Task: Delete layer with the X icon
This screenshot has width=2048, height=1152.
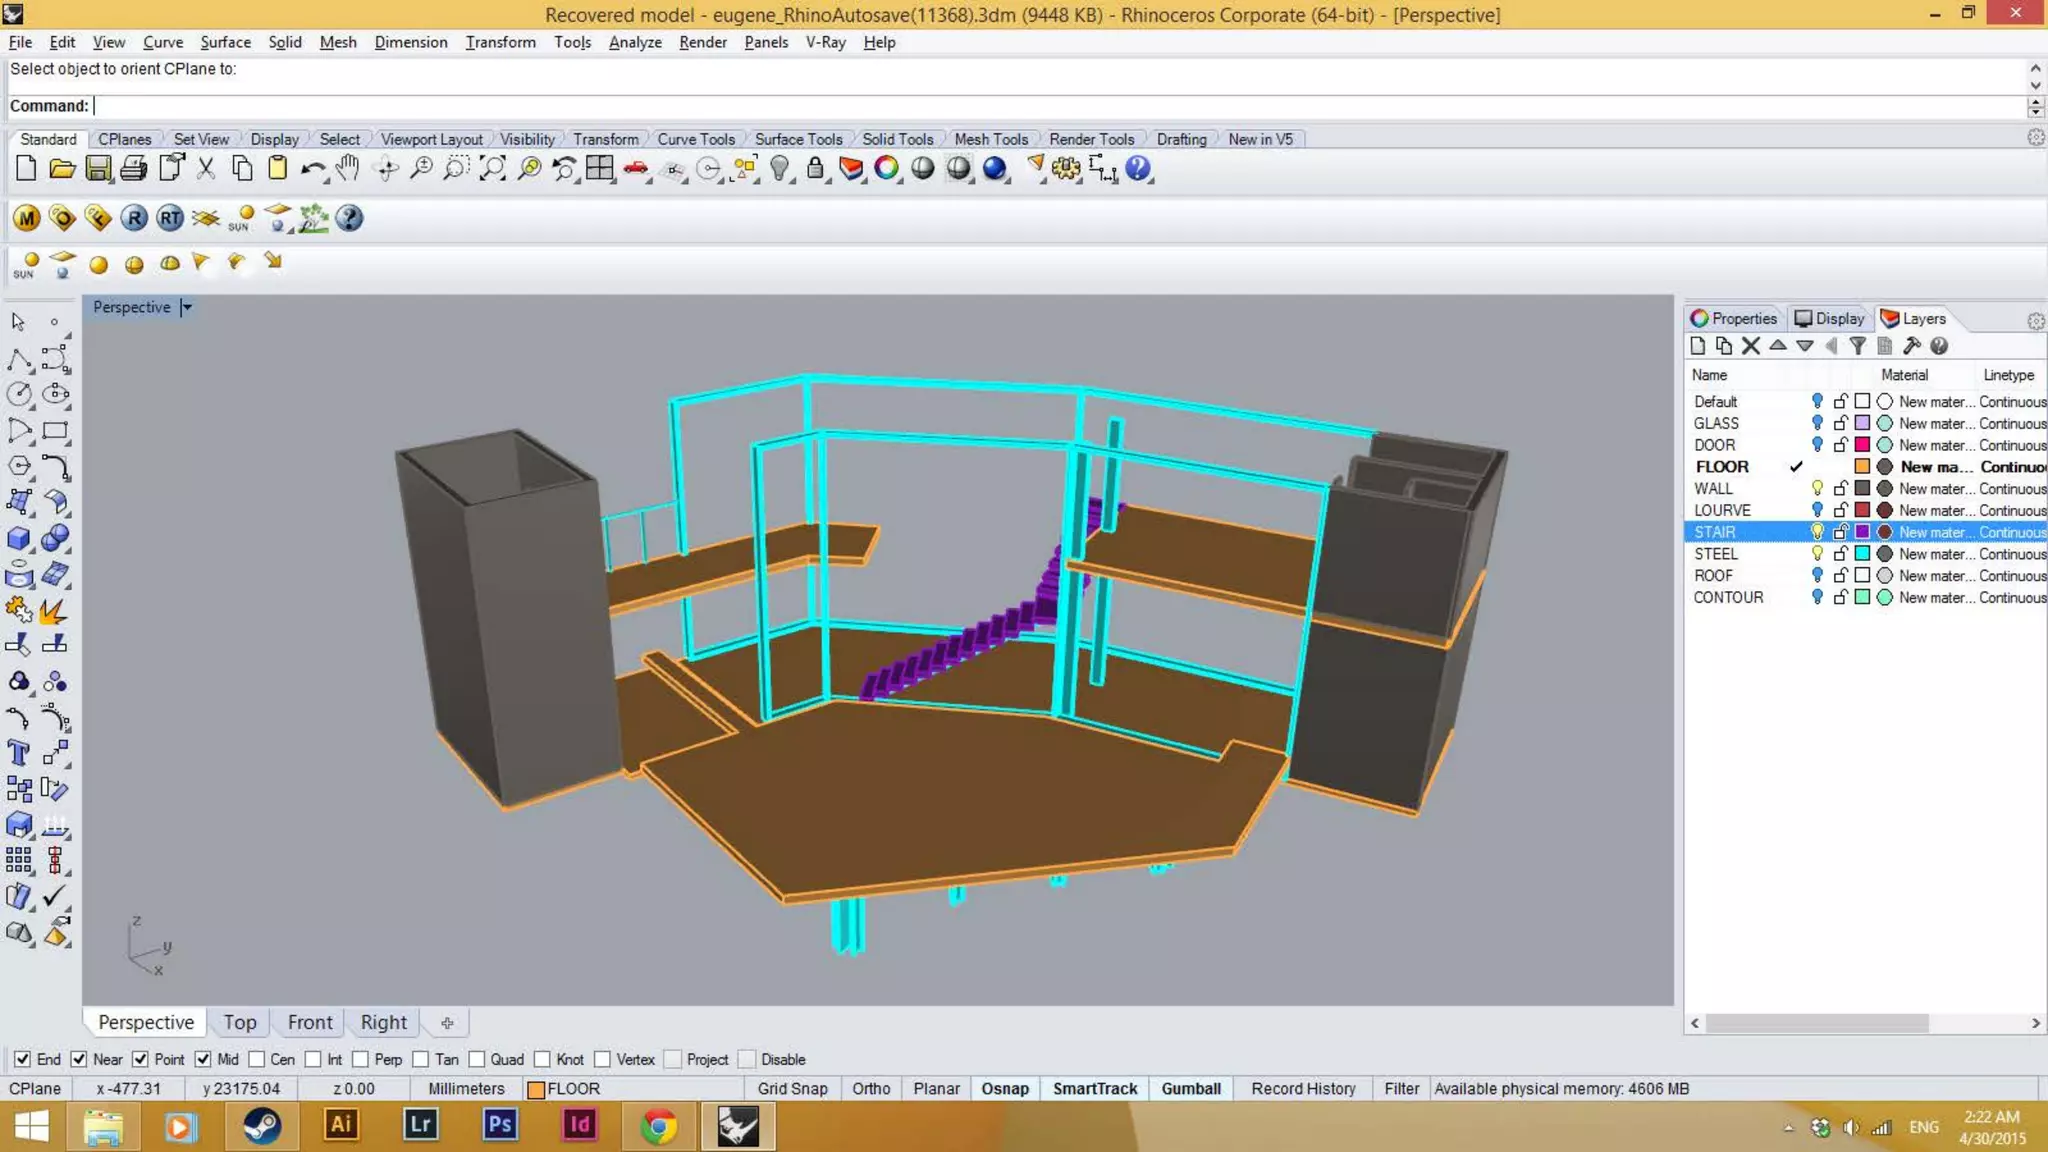Action: pyautogui.click(x=1750, y=346)
